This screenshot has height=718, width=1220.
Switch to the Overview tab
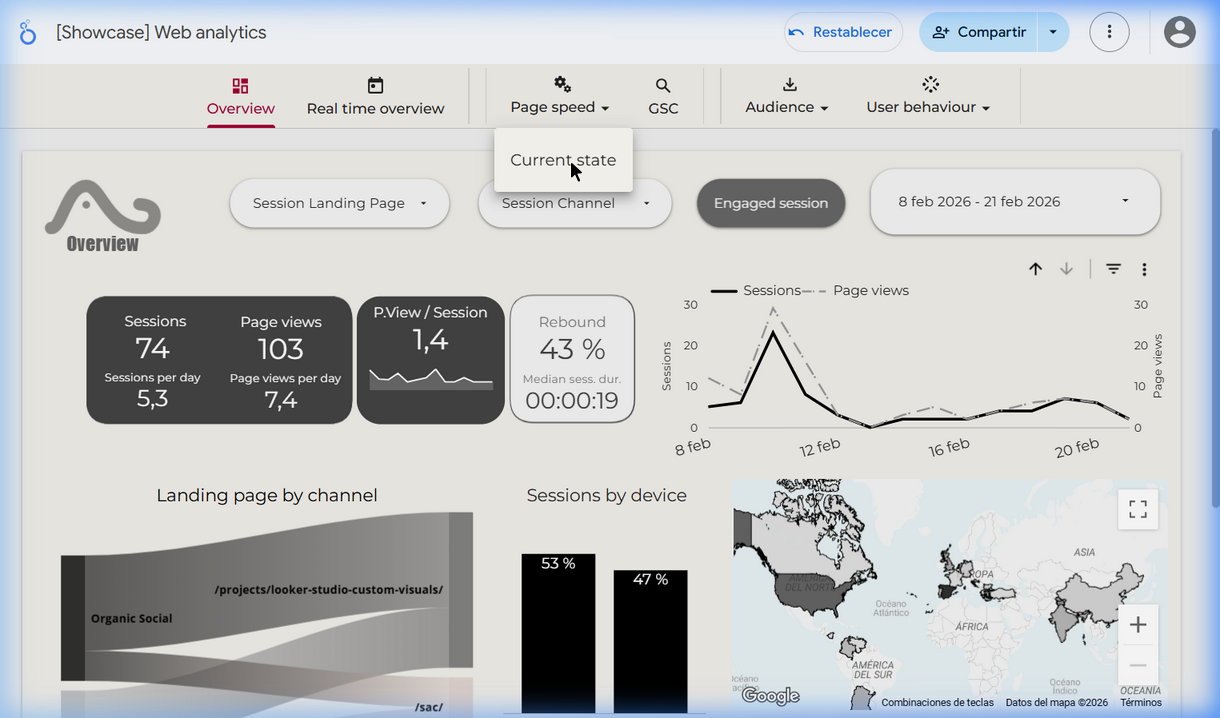tap(241, 98)
